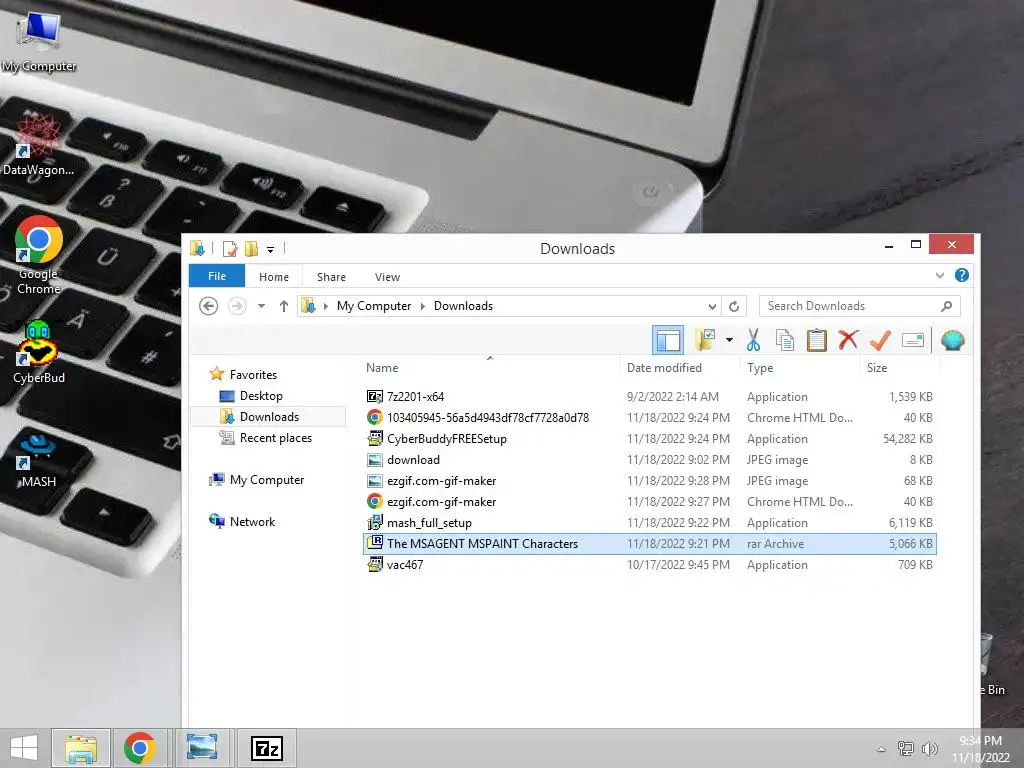
Task: Switch to the Home ribbon tab
Action: (x=274, y=277)
